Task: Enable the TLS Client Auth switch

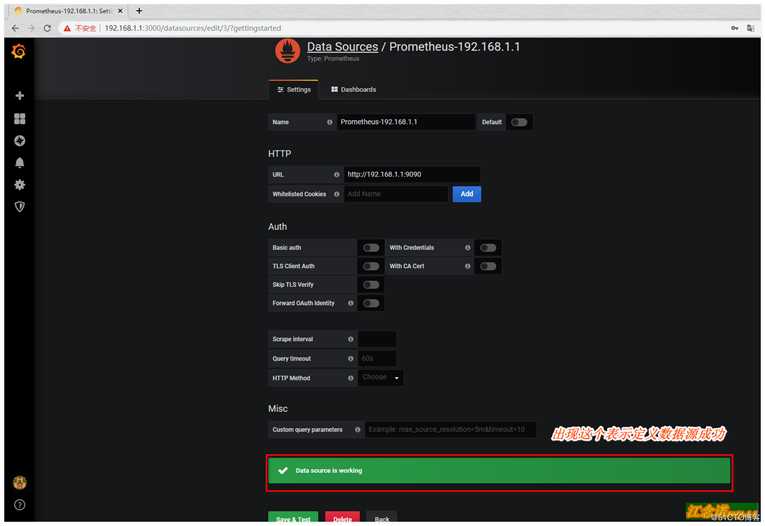Action: pos(371,266)
